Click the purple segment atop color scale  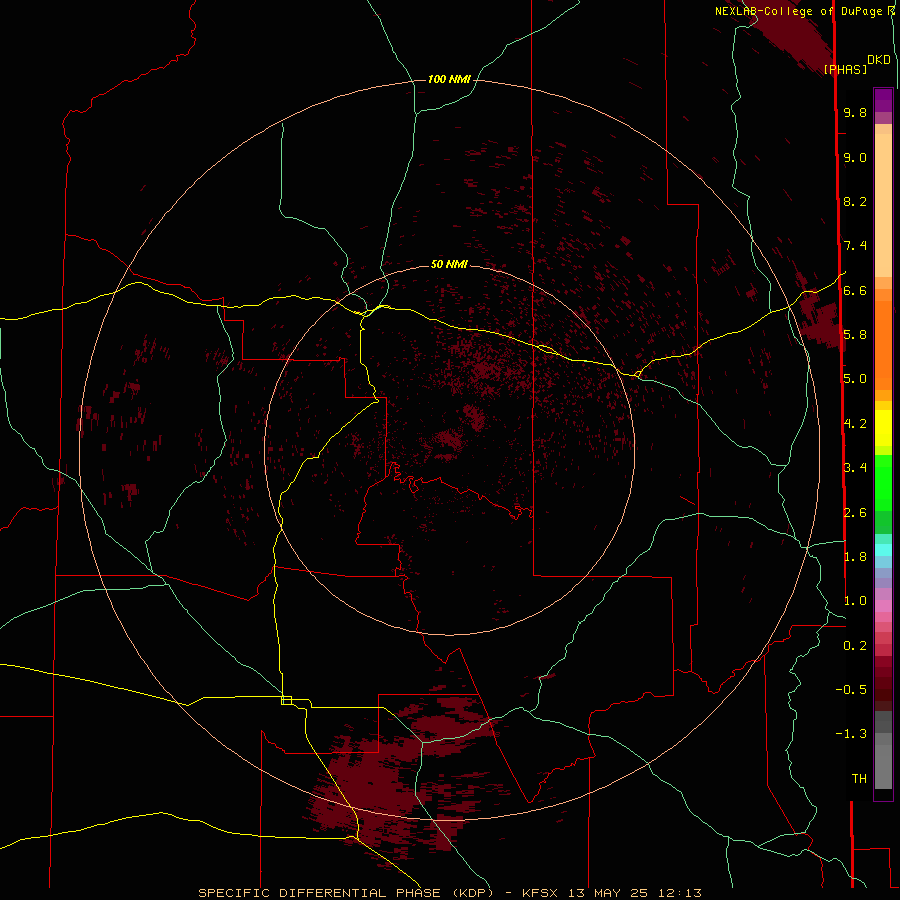point(883,99)
